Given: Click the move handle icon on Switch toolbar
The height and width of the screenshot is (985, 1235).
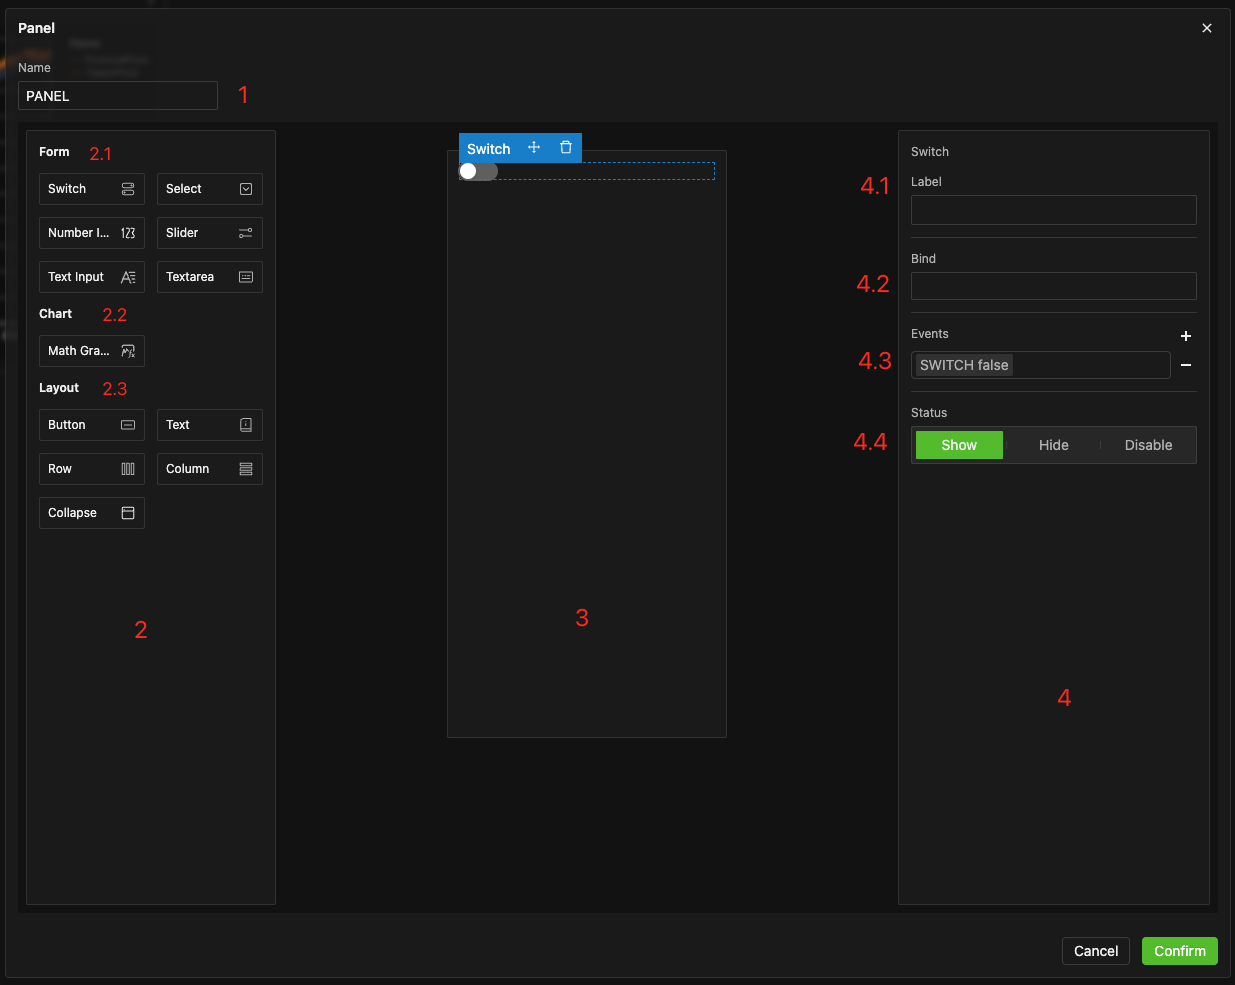Looking at the screenshot, I should (534, 148).
